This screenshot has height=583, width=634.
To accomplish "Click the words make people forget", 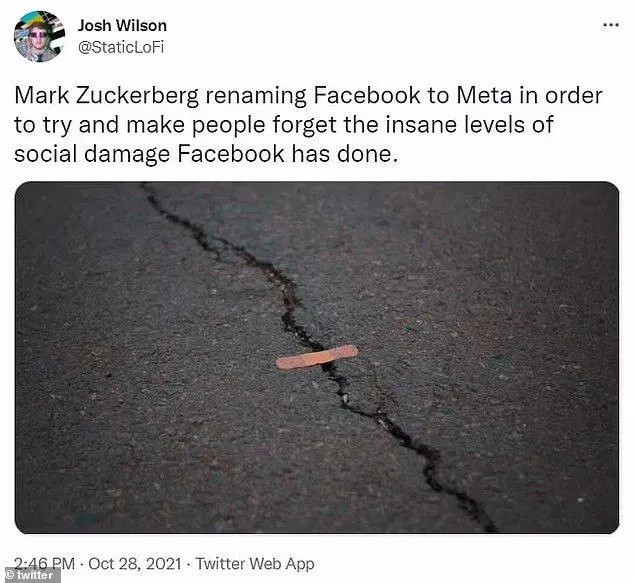I will (x=231, y=126).
